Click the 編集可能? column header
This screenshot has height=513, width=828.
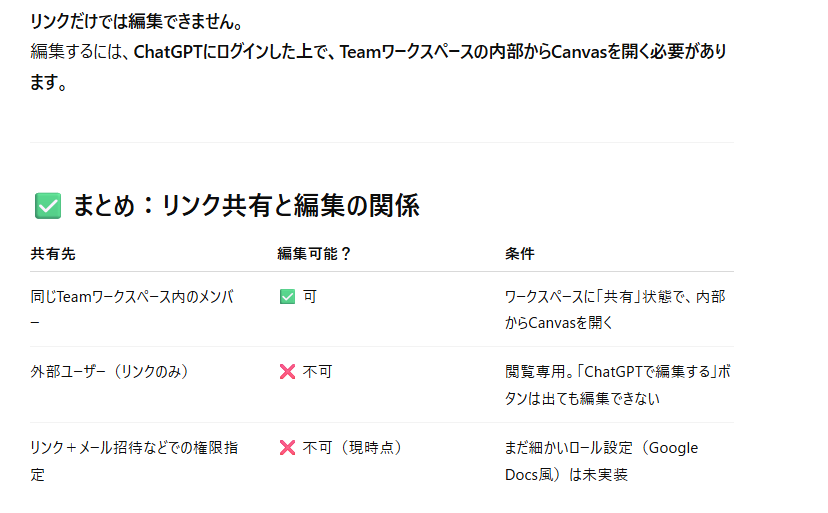pyautogui.click(x=314, y=254)
